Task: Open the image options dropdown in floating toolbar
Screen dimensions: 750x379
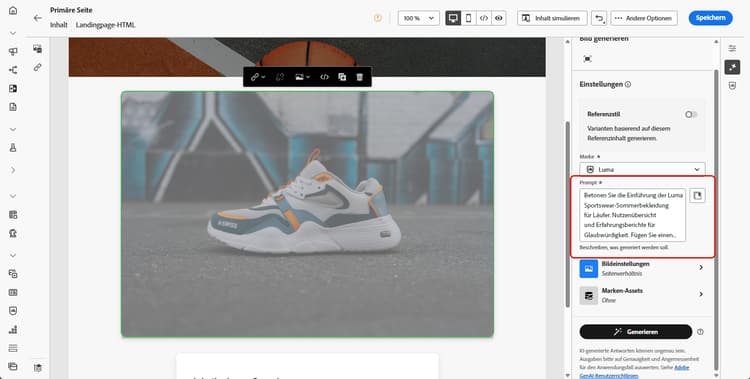Action: coord(302,77)
